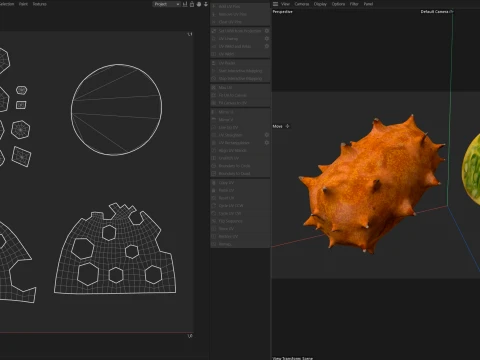Open UV Weld and Relax options gear
This screenshot has width=480, height=360.
(267, 46)
